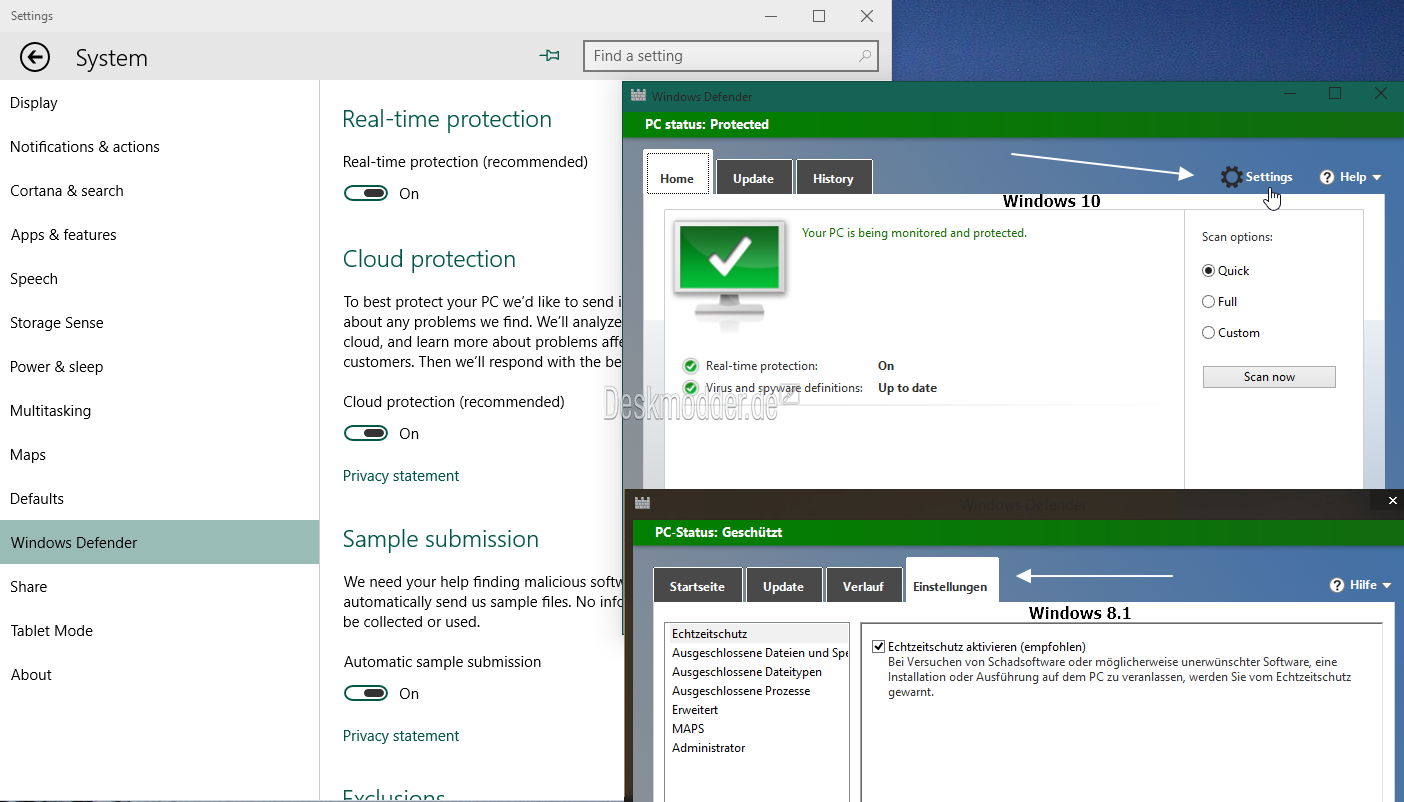The image size is (1404, 802).
Task: Click the Real-time protection green check icon
Action: 690,366
